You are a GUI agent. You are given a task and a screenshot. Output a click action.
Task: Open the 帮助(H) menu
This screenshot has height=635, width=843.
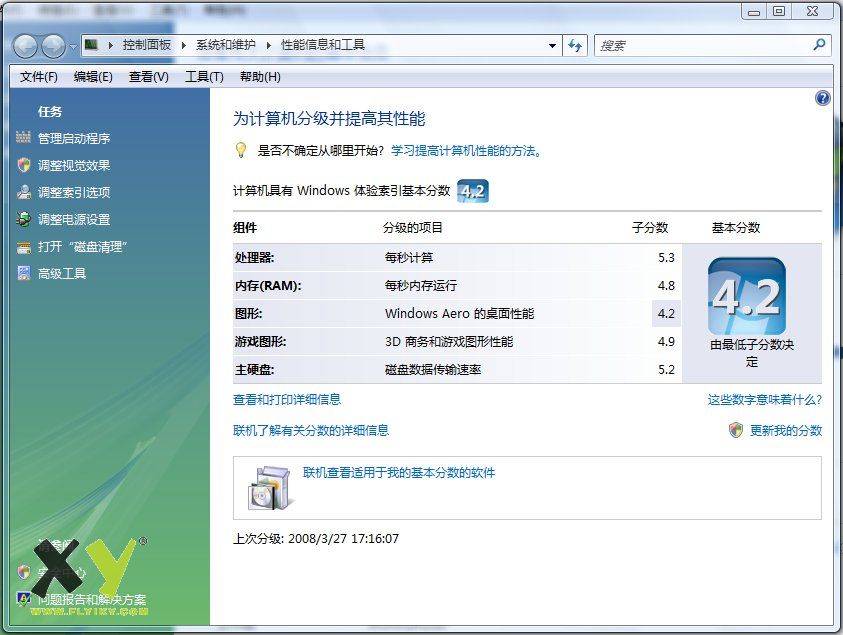[260, 77]
